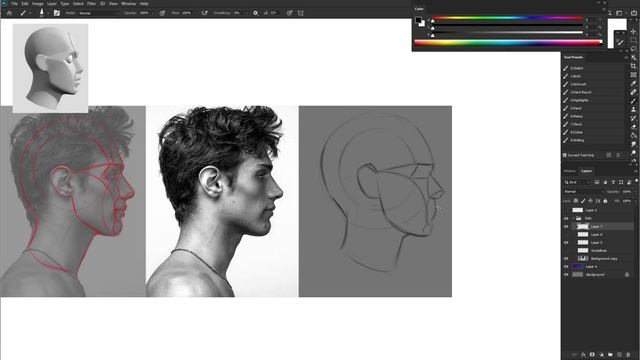Select the Rectangular Marquee tool

coord(633,40)
